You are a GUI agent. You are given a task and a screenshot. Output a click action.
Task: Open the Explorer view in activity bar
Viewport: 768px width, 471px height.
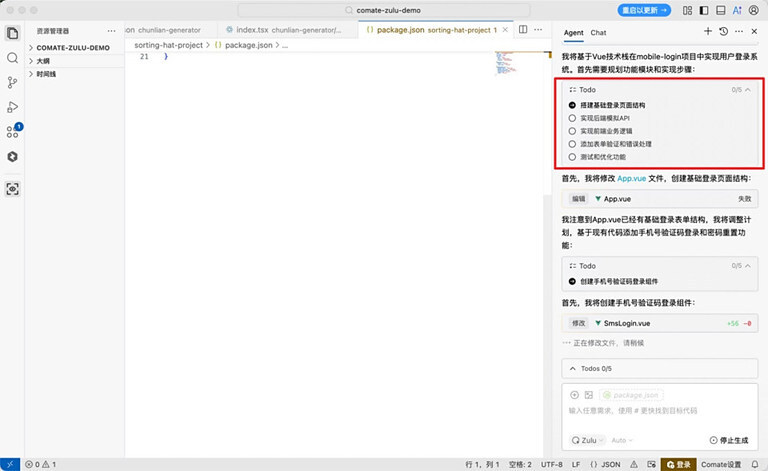coord(13,33)
